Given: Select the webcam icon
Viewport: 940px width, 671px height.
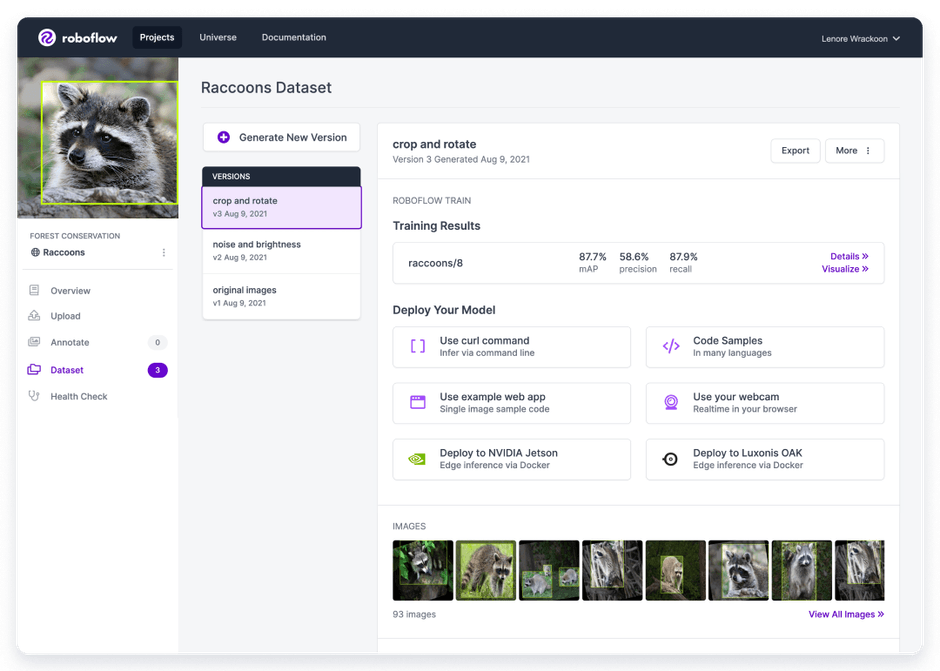Looking at the screenshot, I should (x=671, y=403).
